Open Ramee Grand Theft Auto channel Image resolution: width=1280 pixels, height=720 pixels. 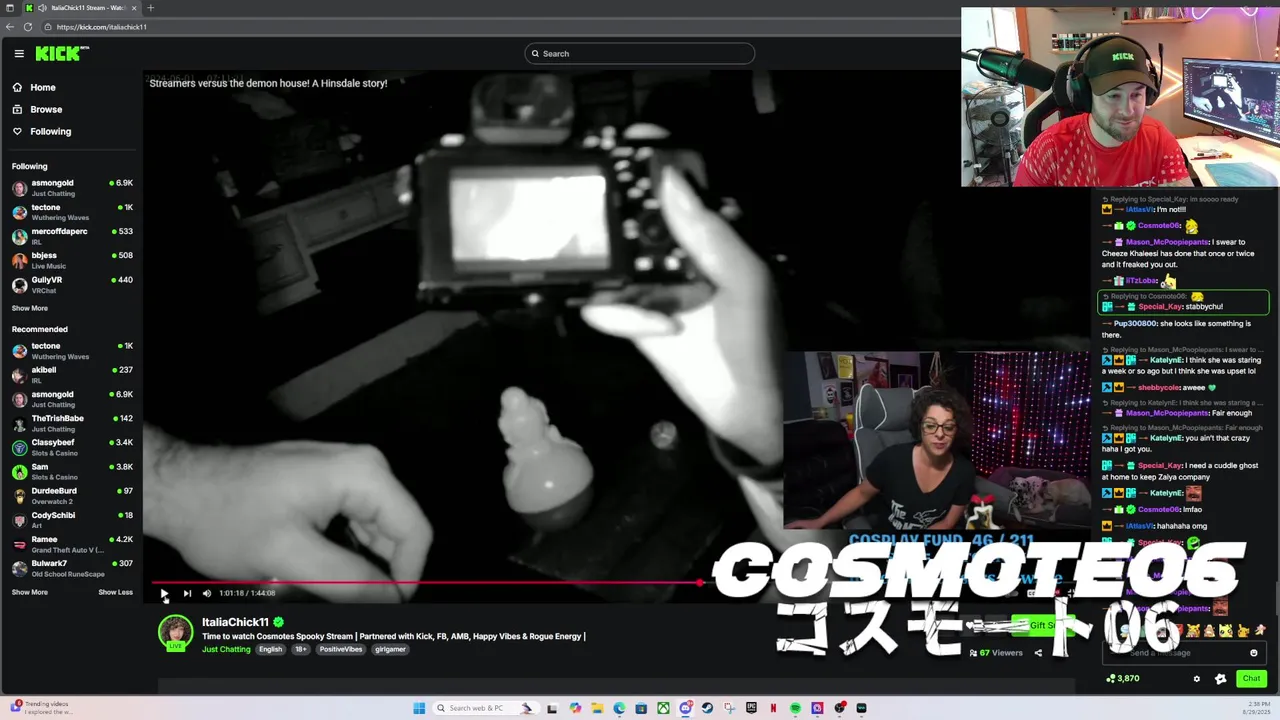(72, 544)
